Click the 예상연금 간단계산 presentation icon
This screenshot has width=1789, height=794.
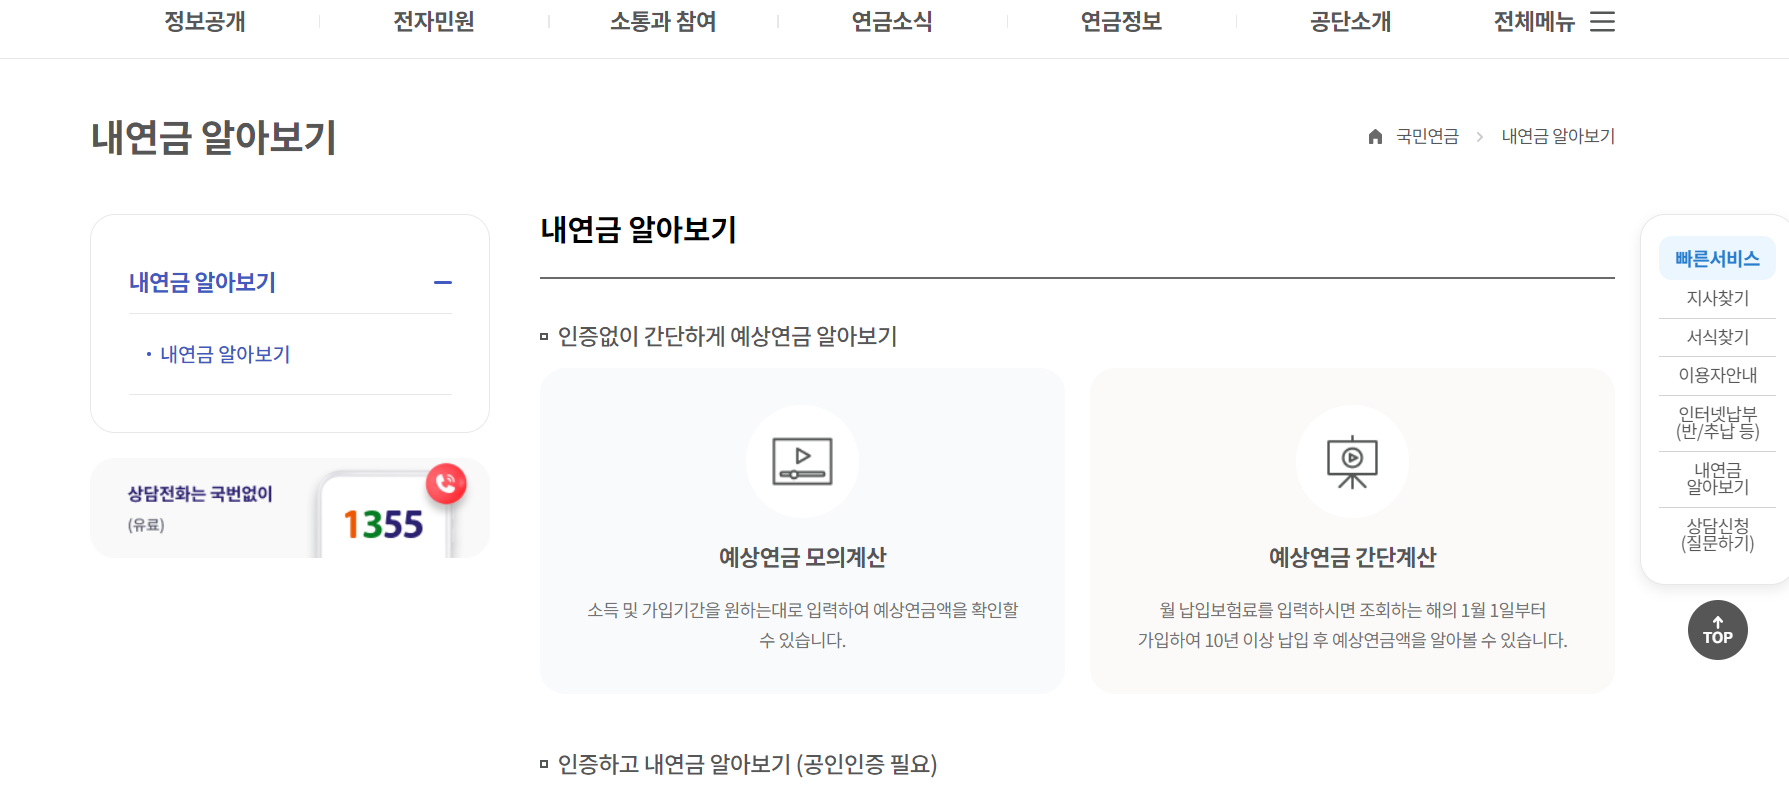tap(1352, 462)
